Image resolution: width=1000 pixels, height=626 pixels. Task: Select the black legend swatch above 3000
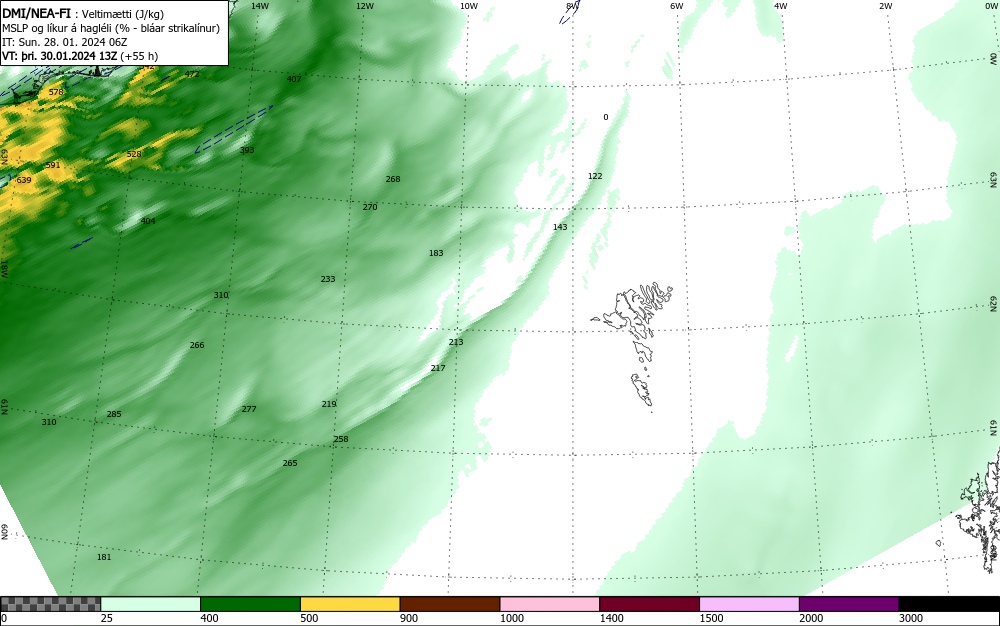tap(949, 604)
